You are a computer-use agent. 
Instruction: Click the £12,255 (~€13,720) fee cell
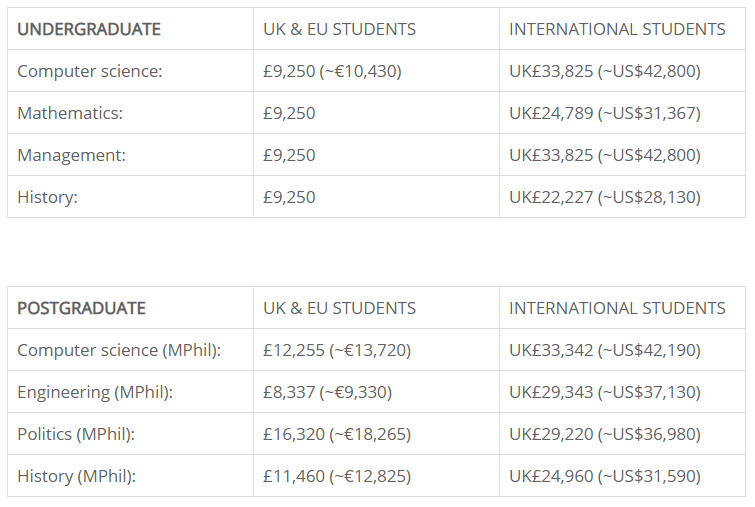click(337, 350)
